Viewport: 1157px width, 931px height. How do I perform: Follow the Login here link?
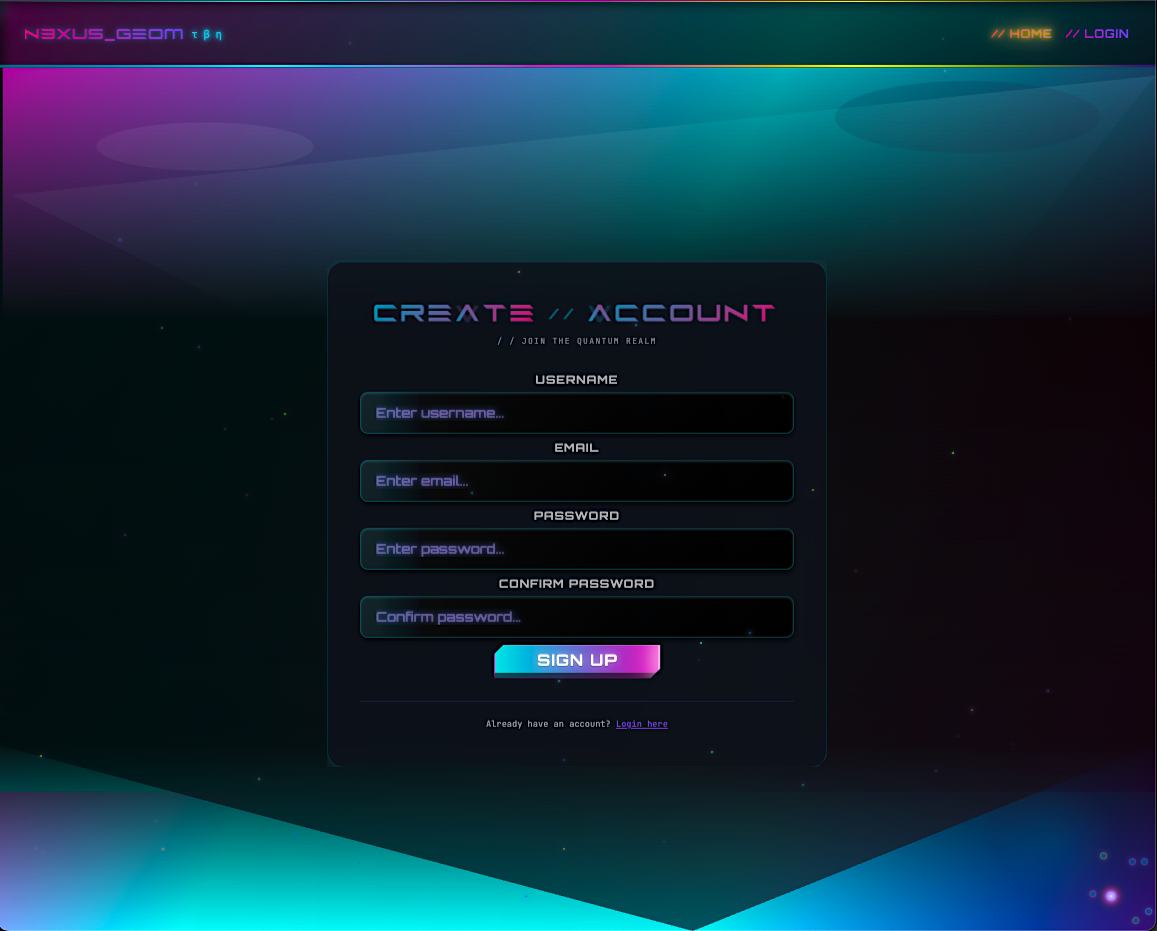pyautogui.click(x=641, y=724)
